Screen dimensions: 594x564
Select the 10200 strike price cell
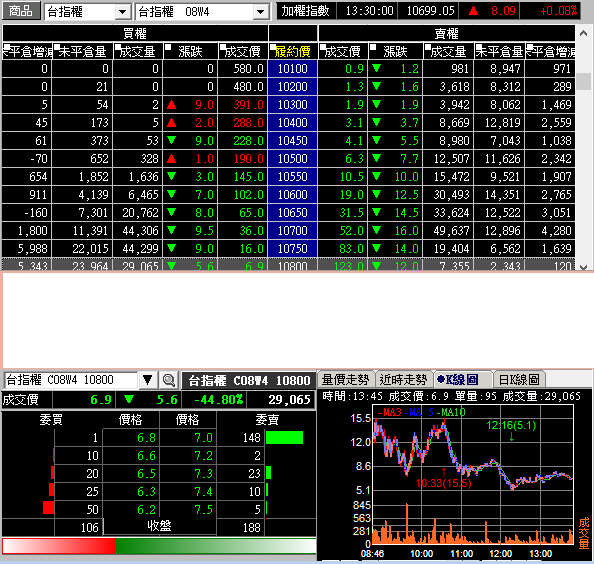click(x=292, y=87)
